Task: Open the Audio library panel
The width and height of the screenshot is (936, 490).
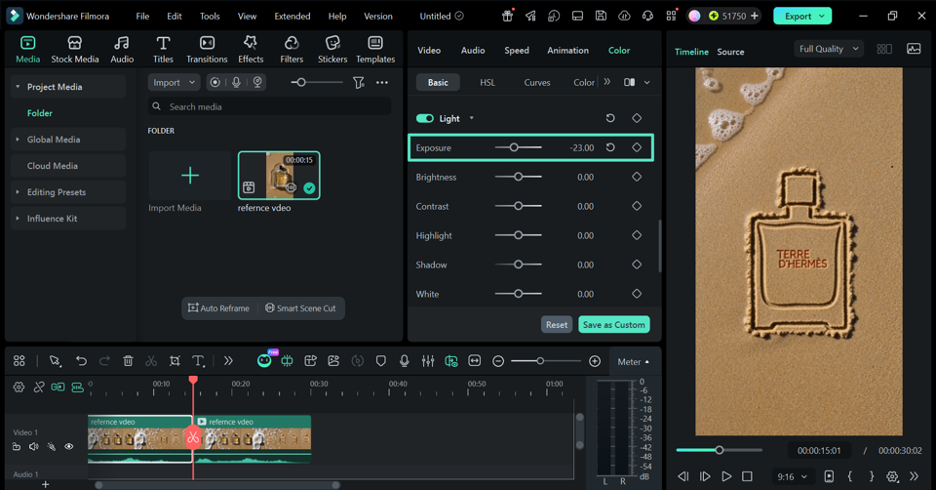Action: (122, 50)
